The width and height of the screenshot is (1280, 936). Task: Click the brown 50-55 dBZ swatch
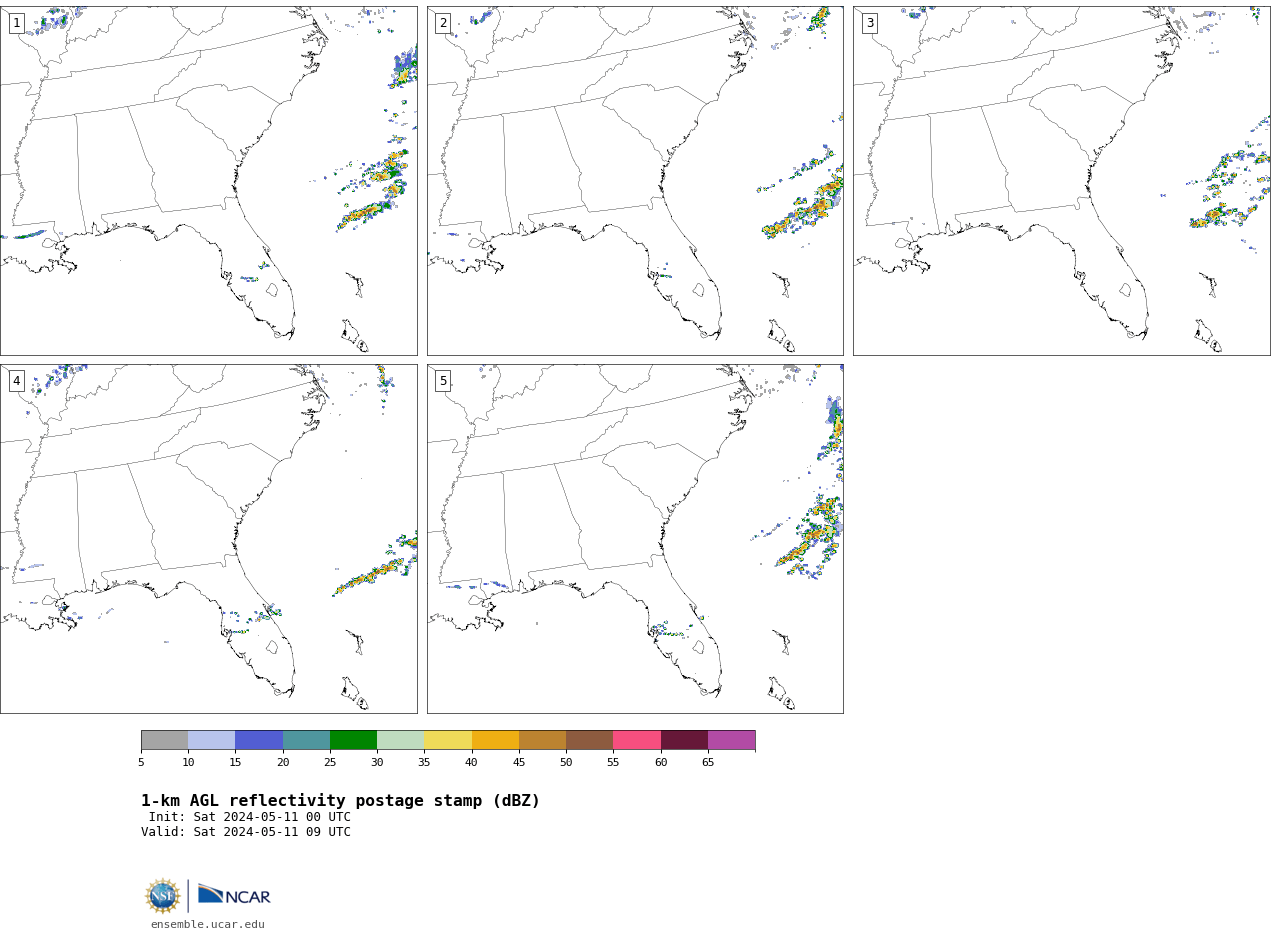[x=589, y=740]
